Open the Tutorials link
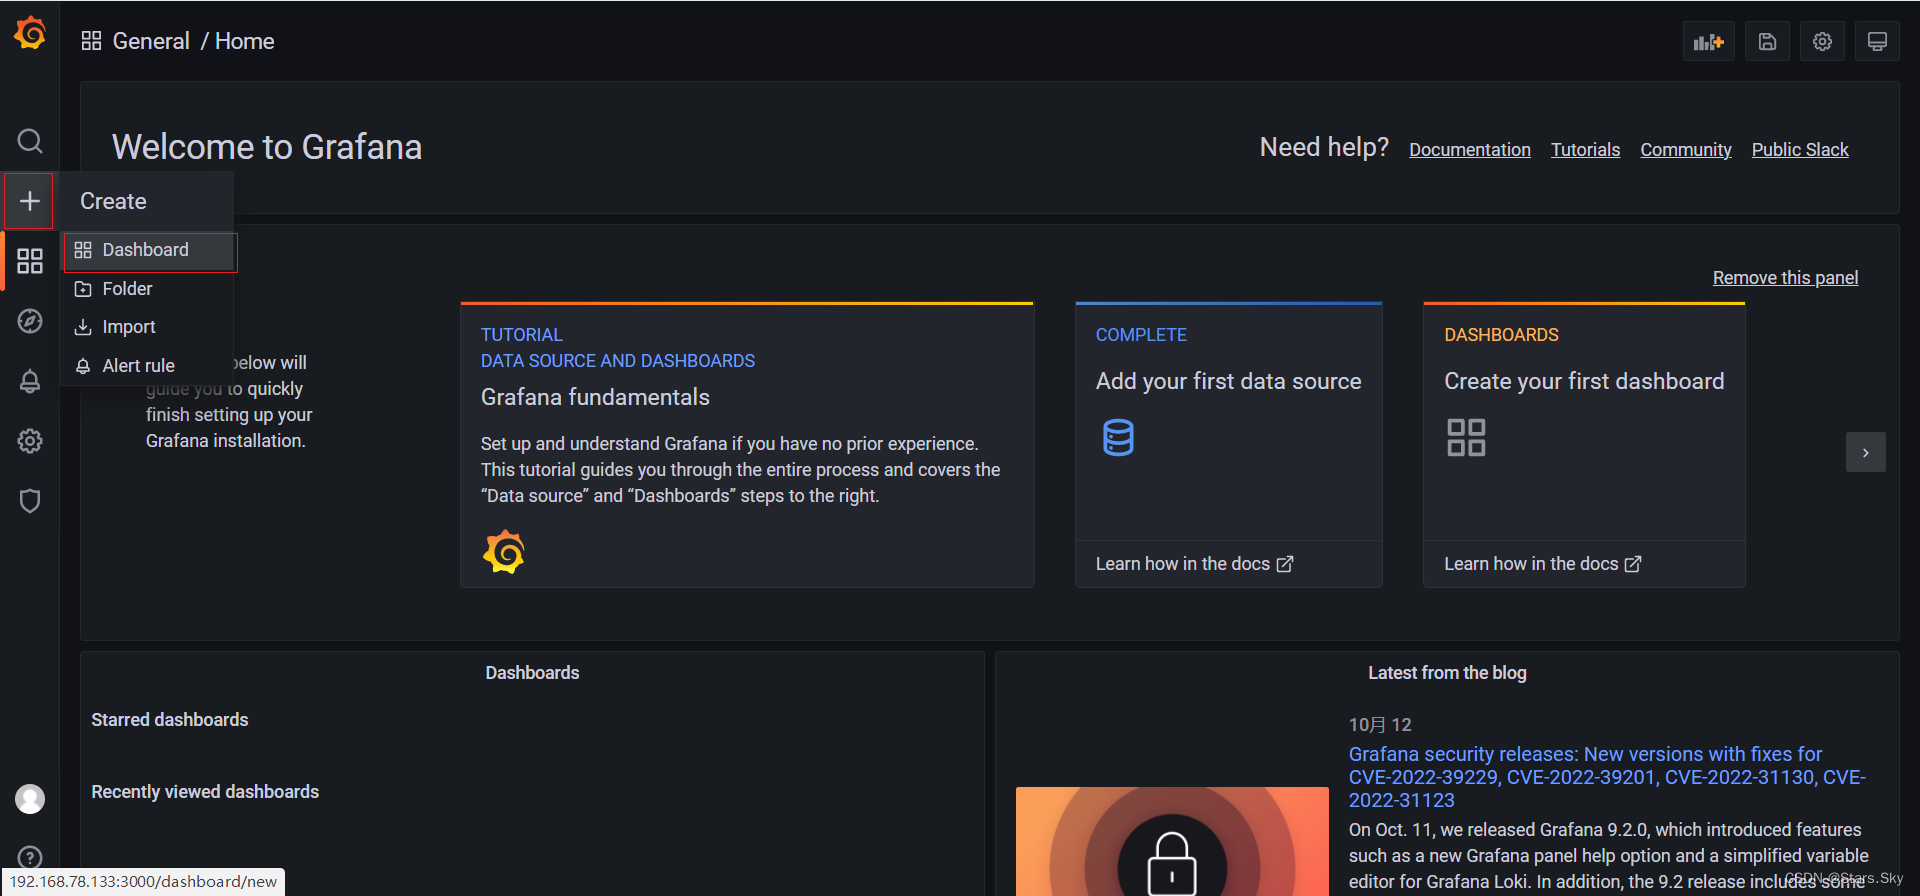 (1585, 150)
